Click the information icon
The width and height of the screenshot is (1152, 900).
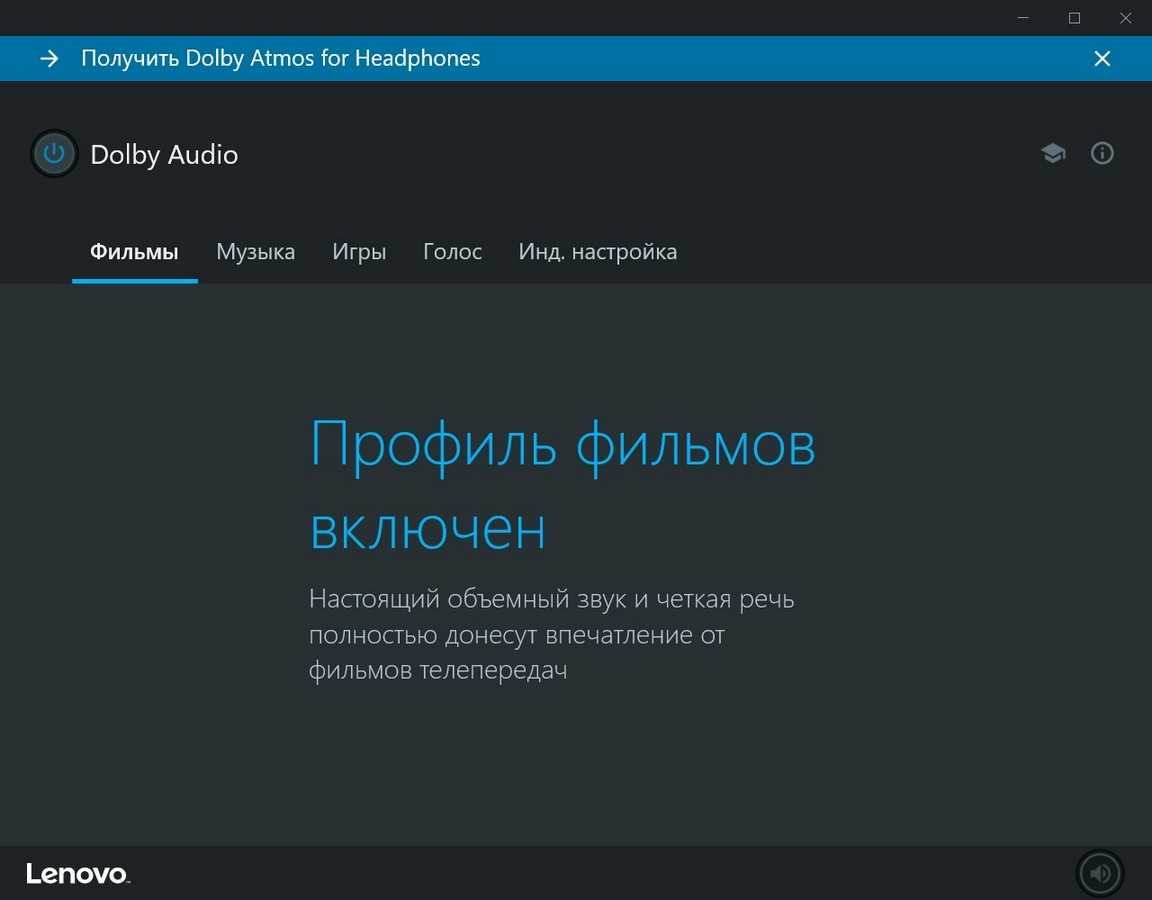click(1102, 153)
